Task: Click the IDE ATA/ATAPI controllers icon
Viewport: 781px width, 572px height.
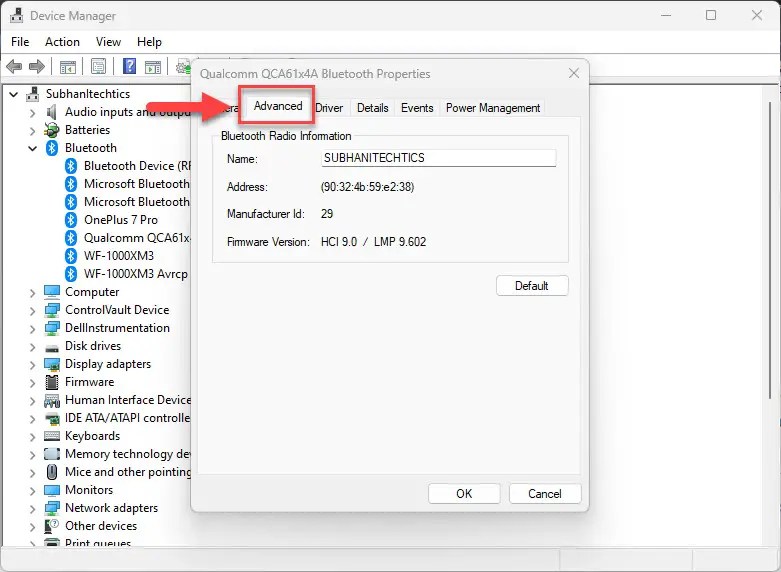Action: coord(52,418)
